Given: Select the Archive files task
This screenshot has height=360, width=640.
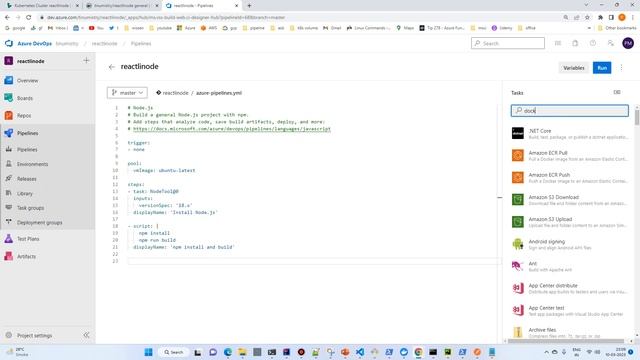Looking at the screenshot, I should (570, 332).
